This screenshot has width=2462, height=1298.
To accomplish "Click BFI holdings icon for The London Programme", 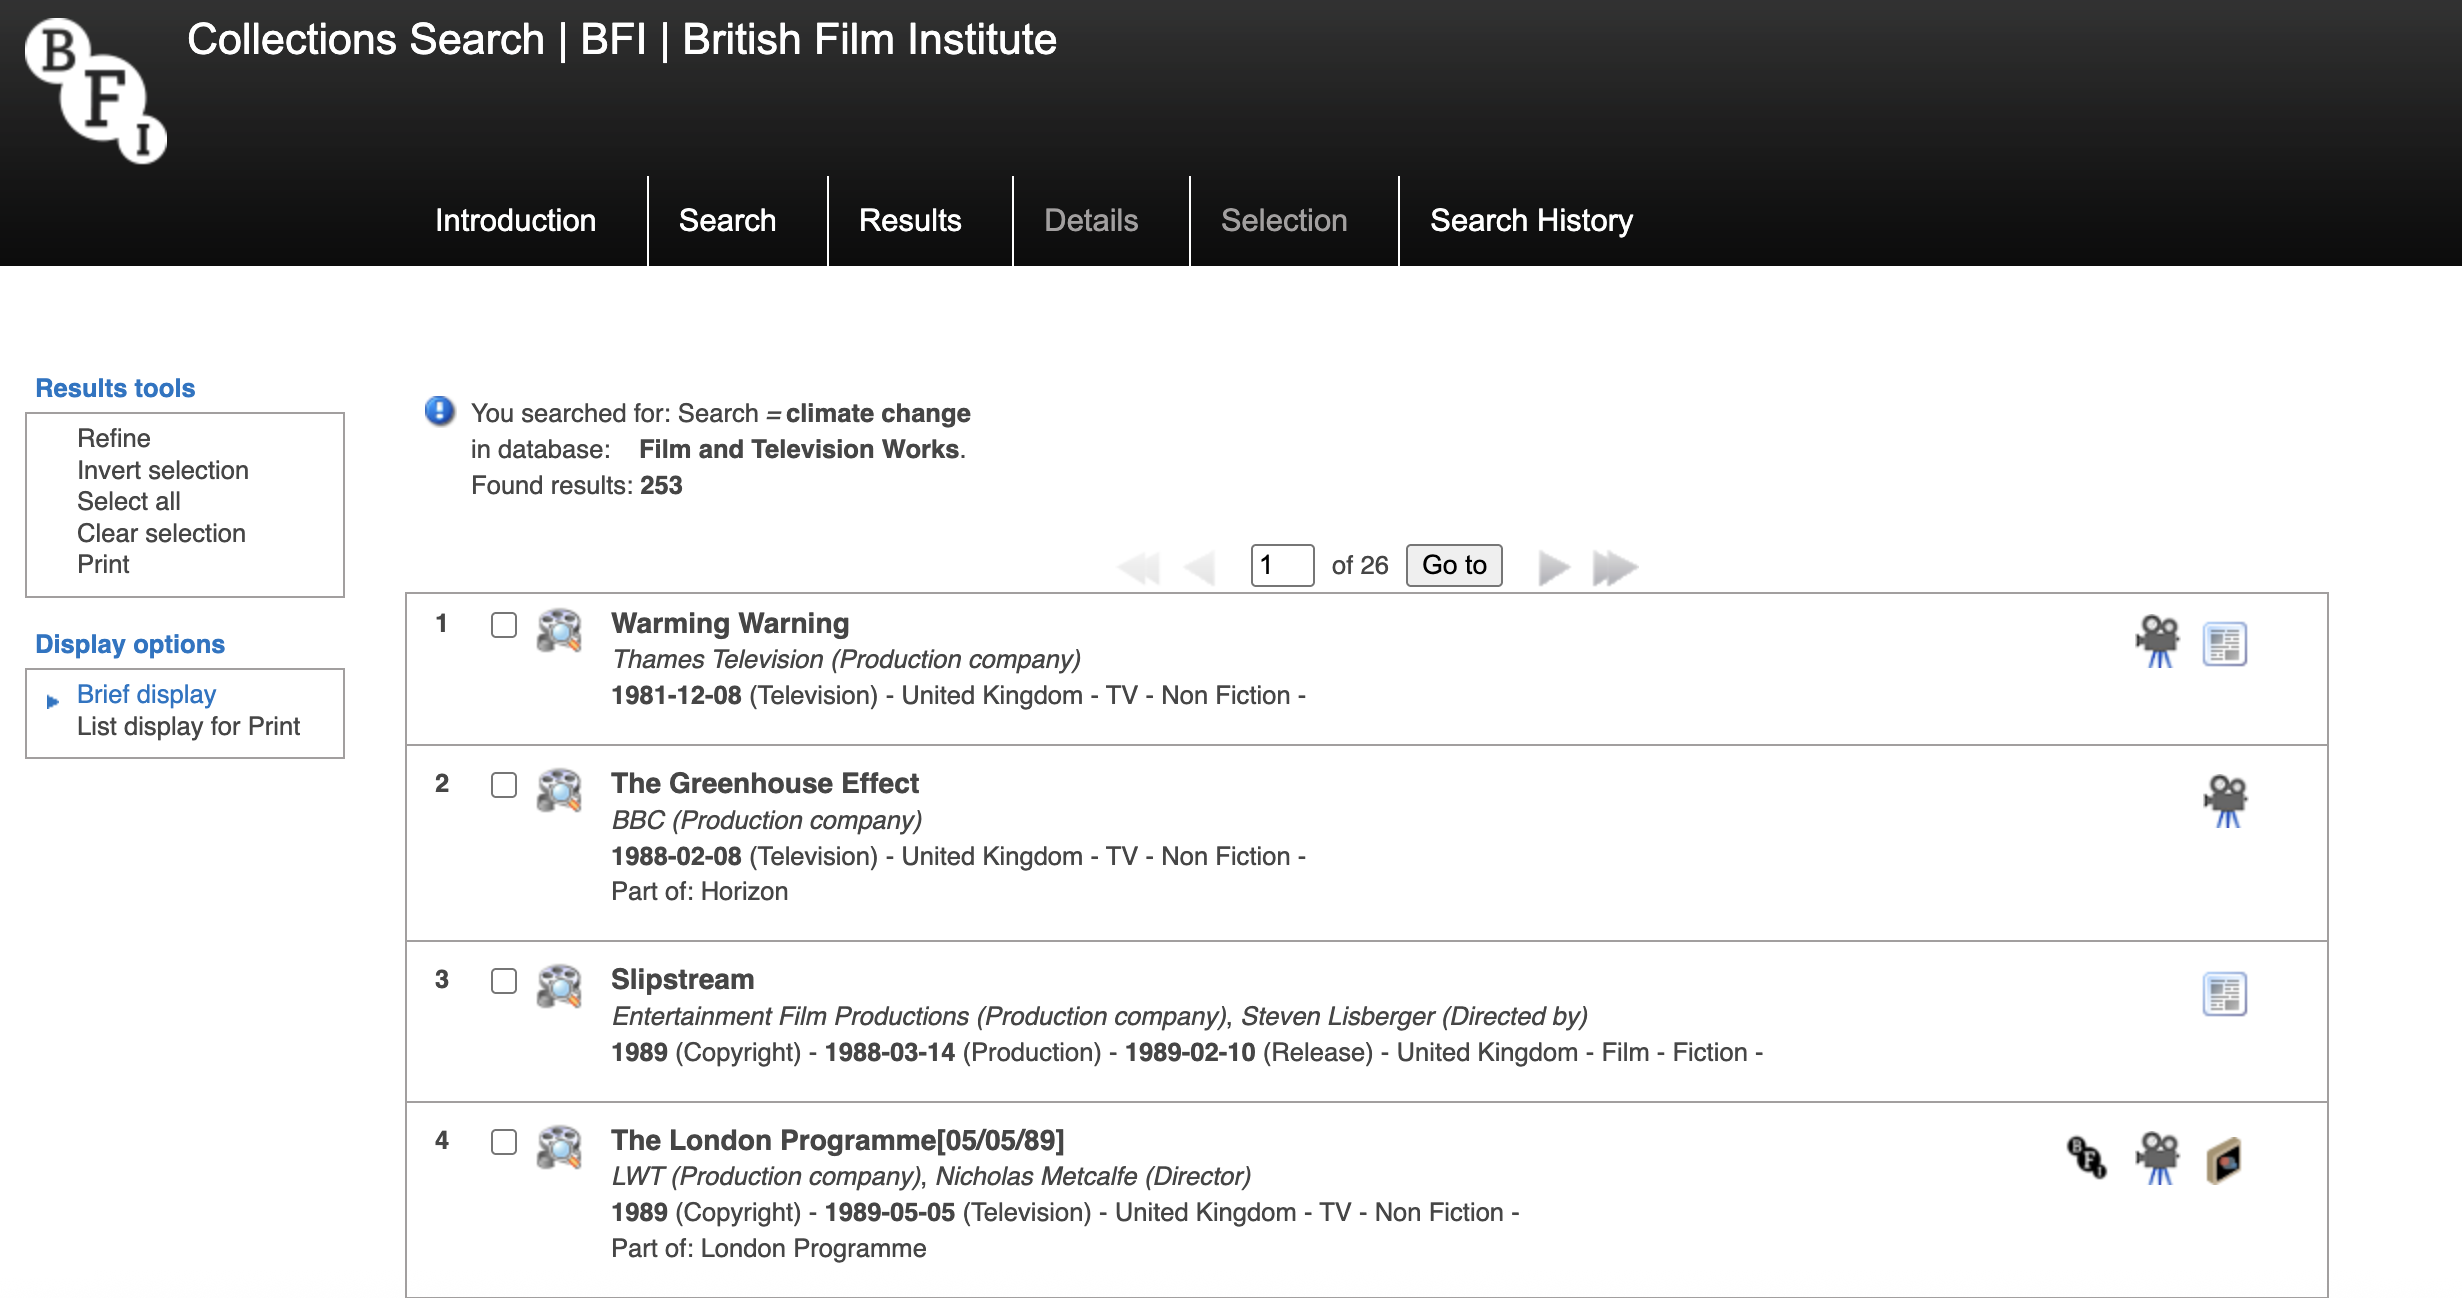I will click(2086, 1158).
